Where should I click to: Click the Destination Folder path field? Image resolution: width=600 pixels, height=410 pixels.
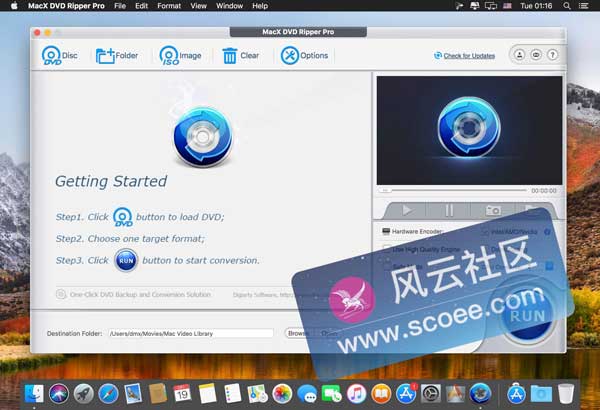click(x=191, y=333)
